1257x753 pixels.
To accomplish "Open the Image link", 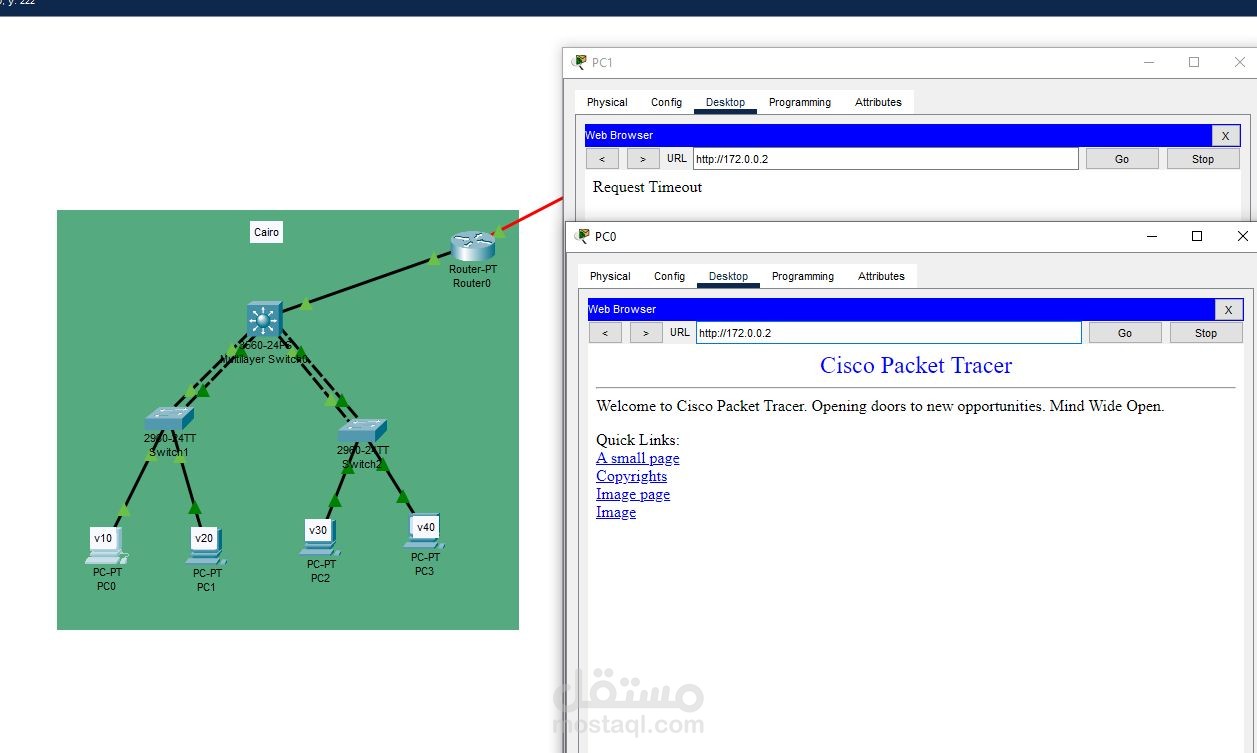I will click(x=616, y=512).
